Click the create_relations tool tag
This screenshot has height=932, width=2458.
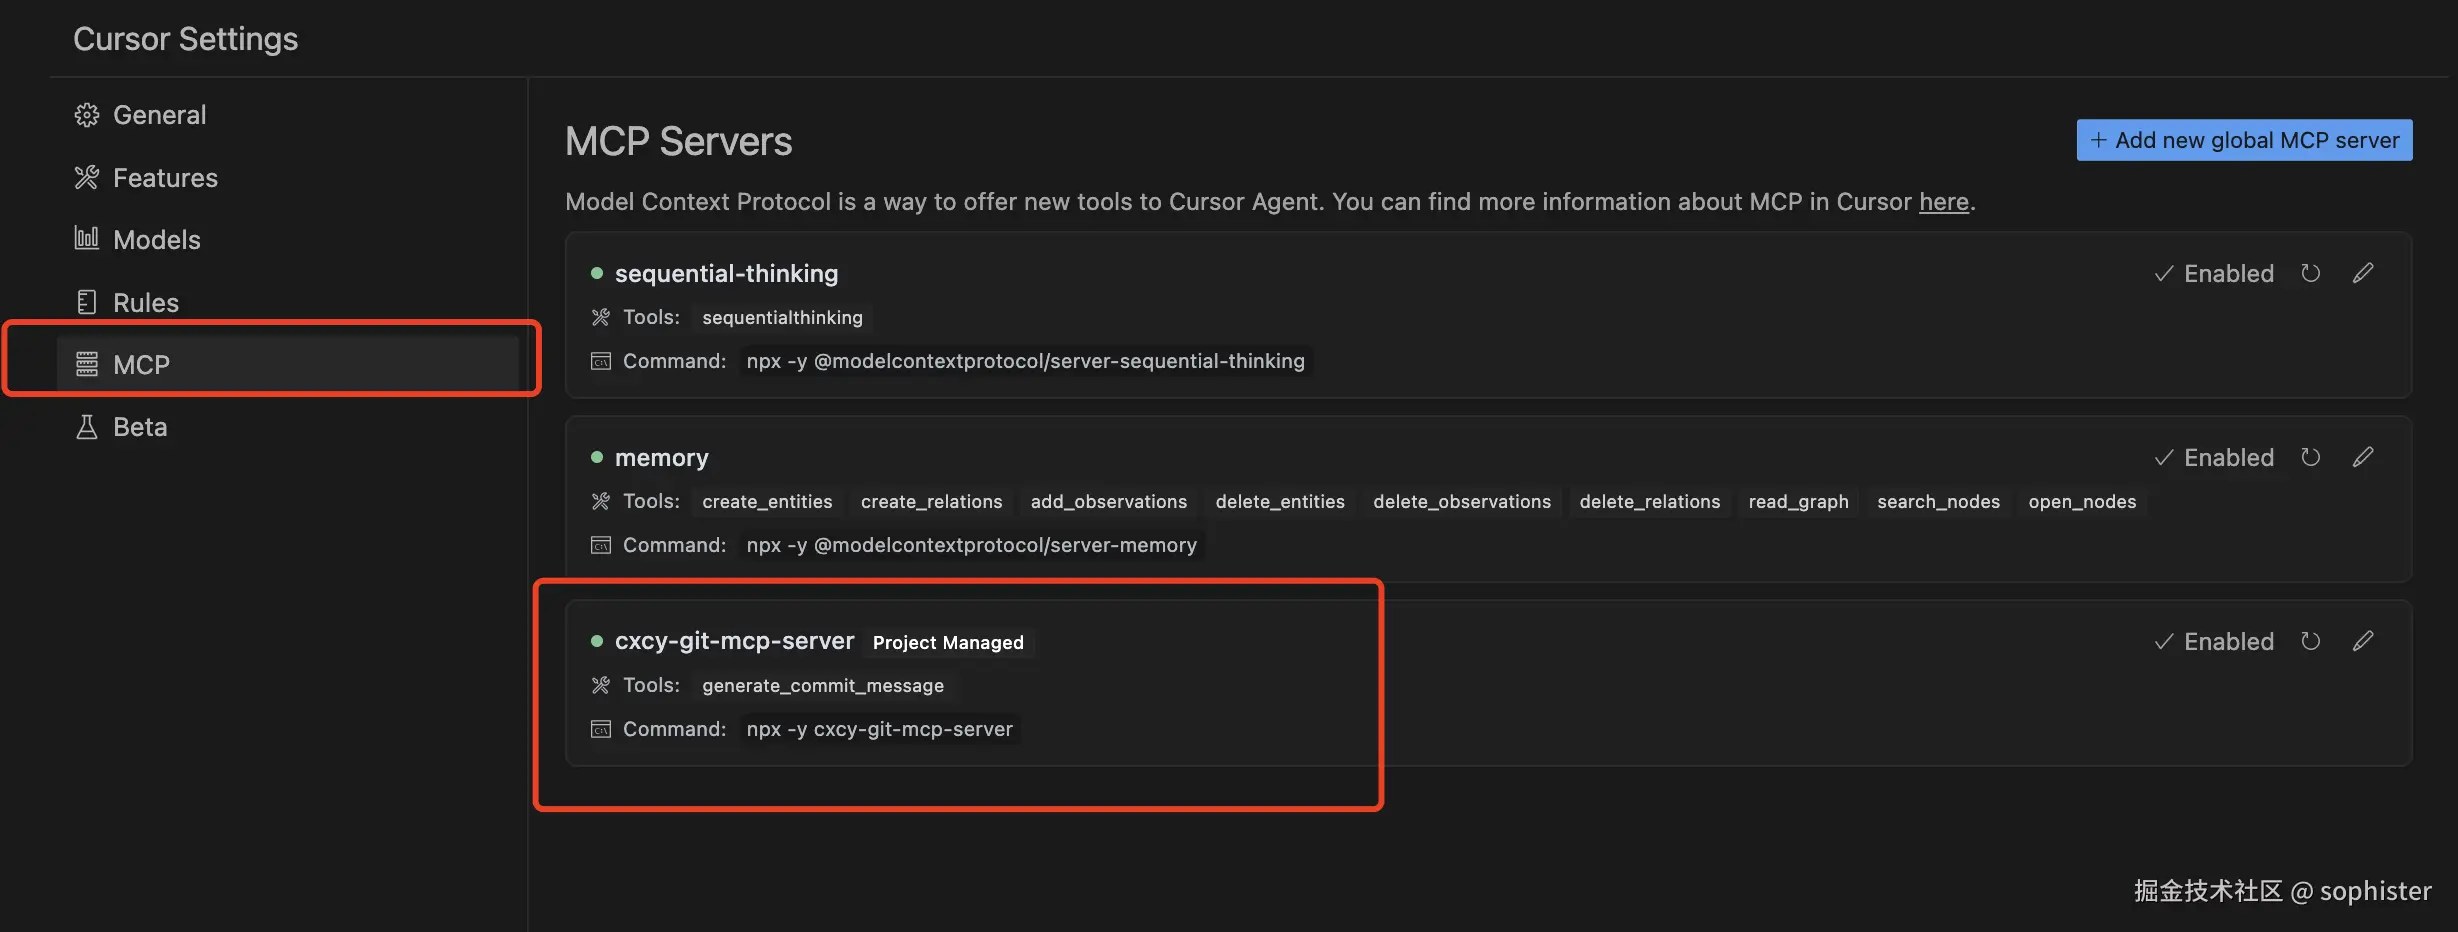(x=931, y=501)
